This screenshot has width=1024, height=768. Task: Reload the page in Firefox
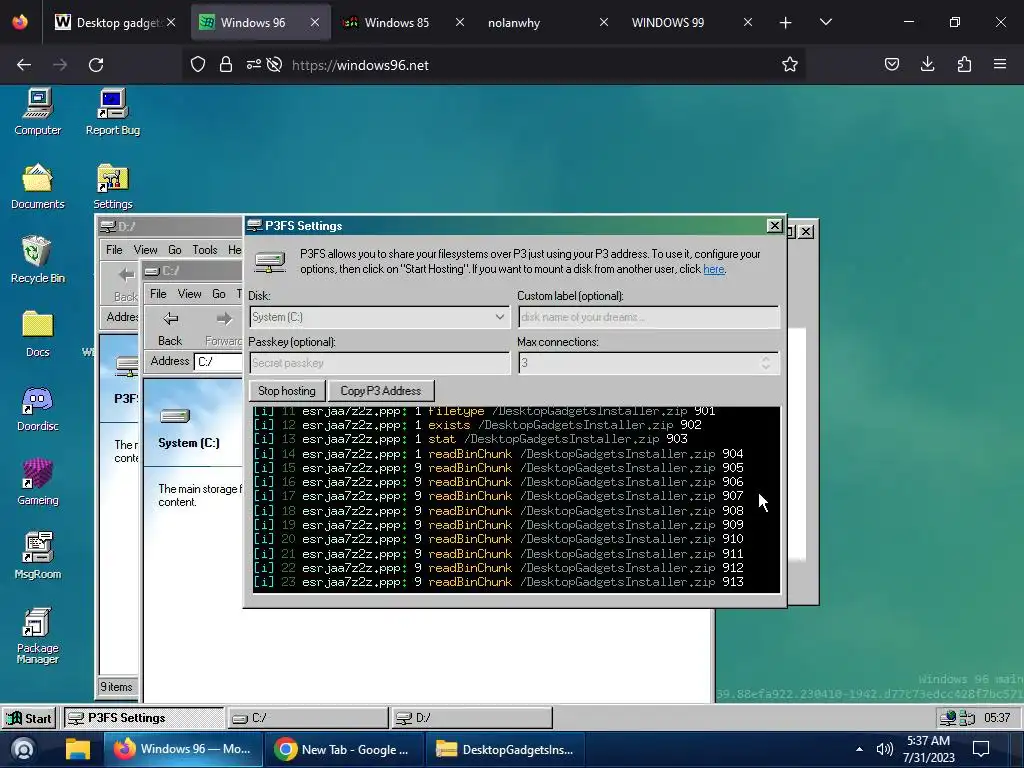(x=96, y=65)
